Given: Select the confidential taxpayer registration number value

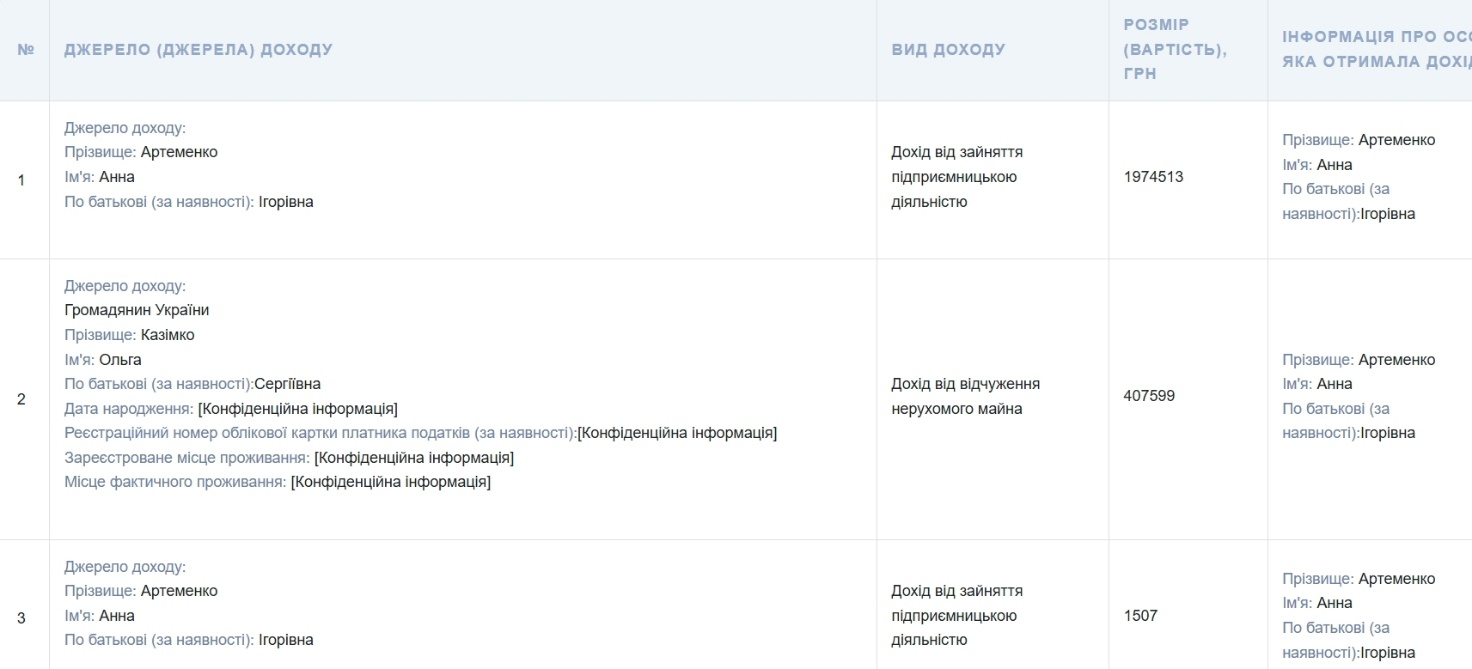Looking at the screenshot, I should pos(677,433).
